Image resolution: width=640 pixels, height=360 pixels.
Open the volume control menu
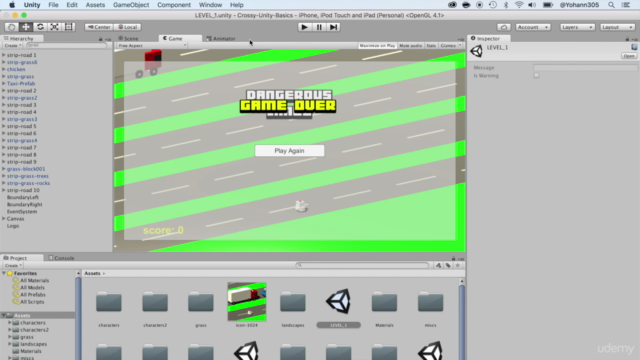pos(532,5)
